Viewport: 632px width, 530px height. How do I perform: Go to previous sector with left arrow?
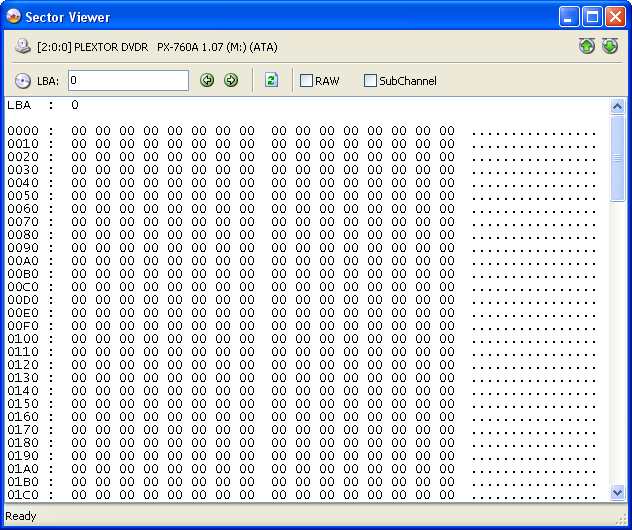[x=207, y=80]
